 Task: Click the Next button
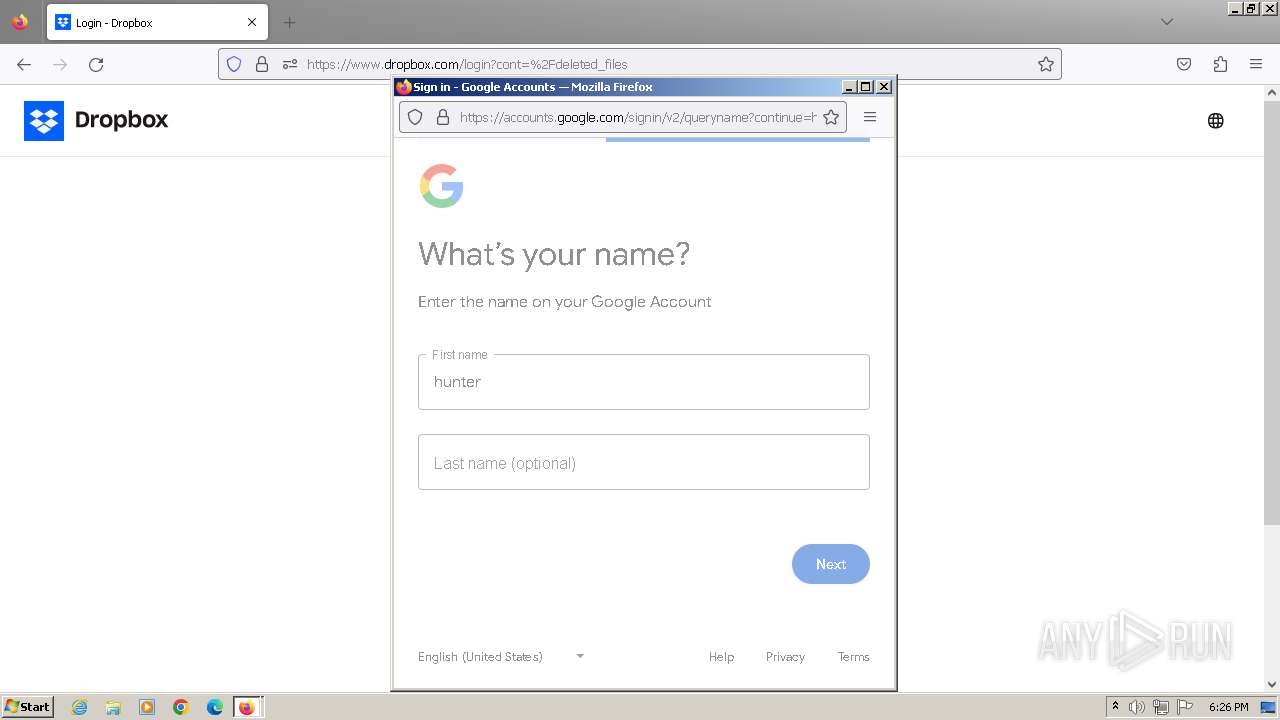pos(831,564)
